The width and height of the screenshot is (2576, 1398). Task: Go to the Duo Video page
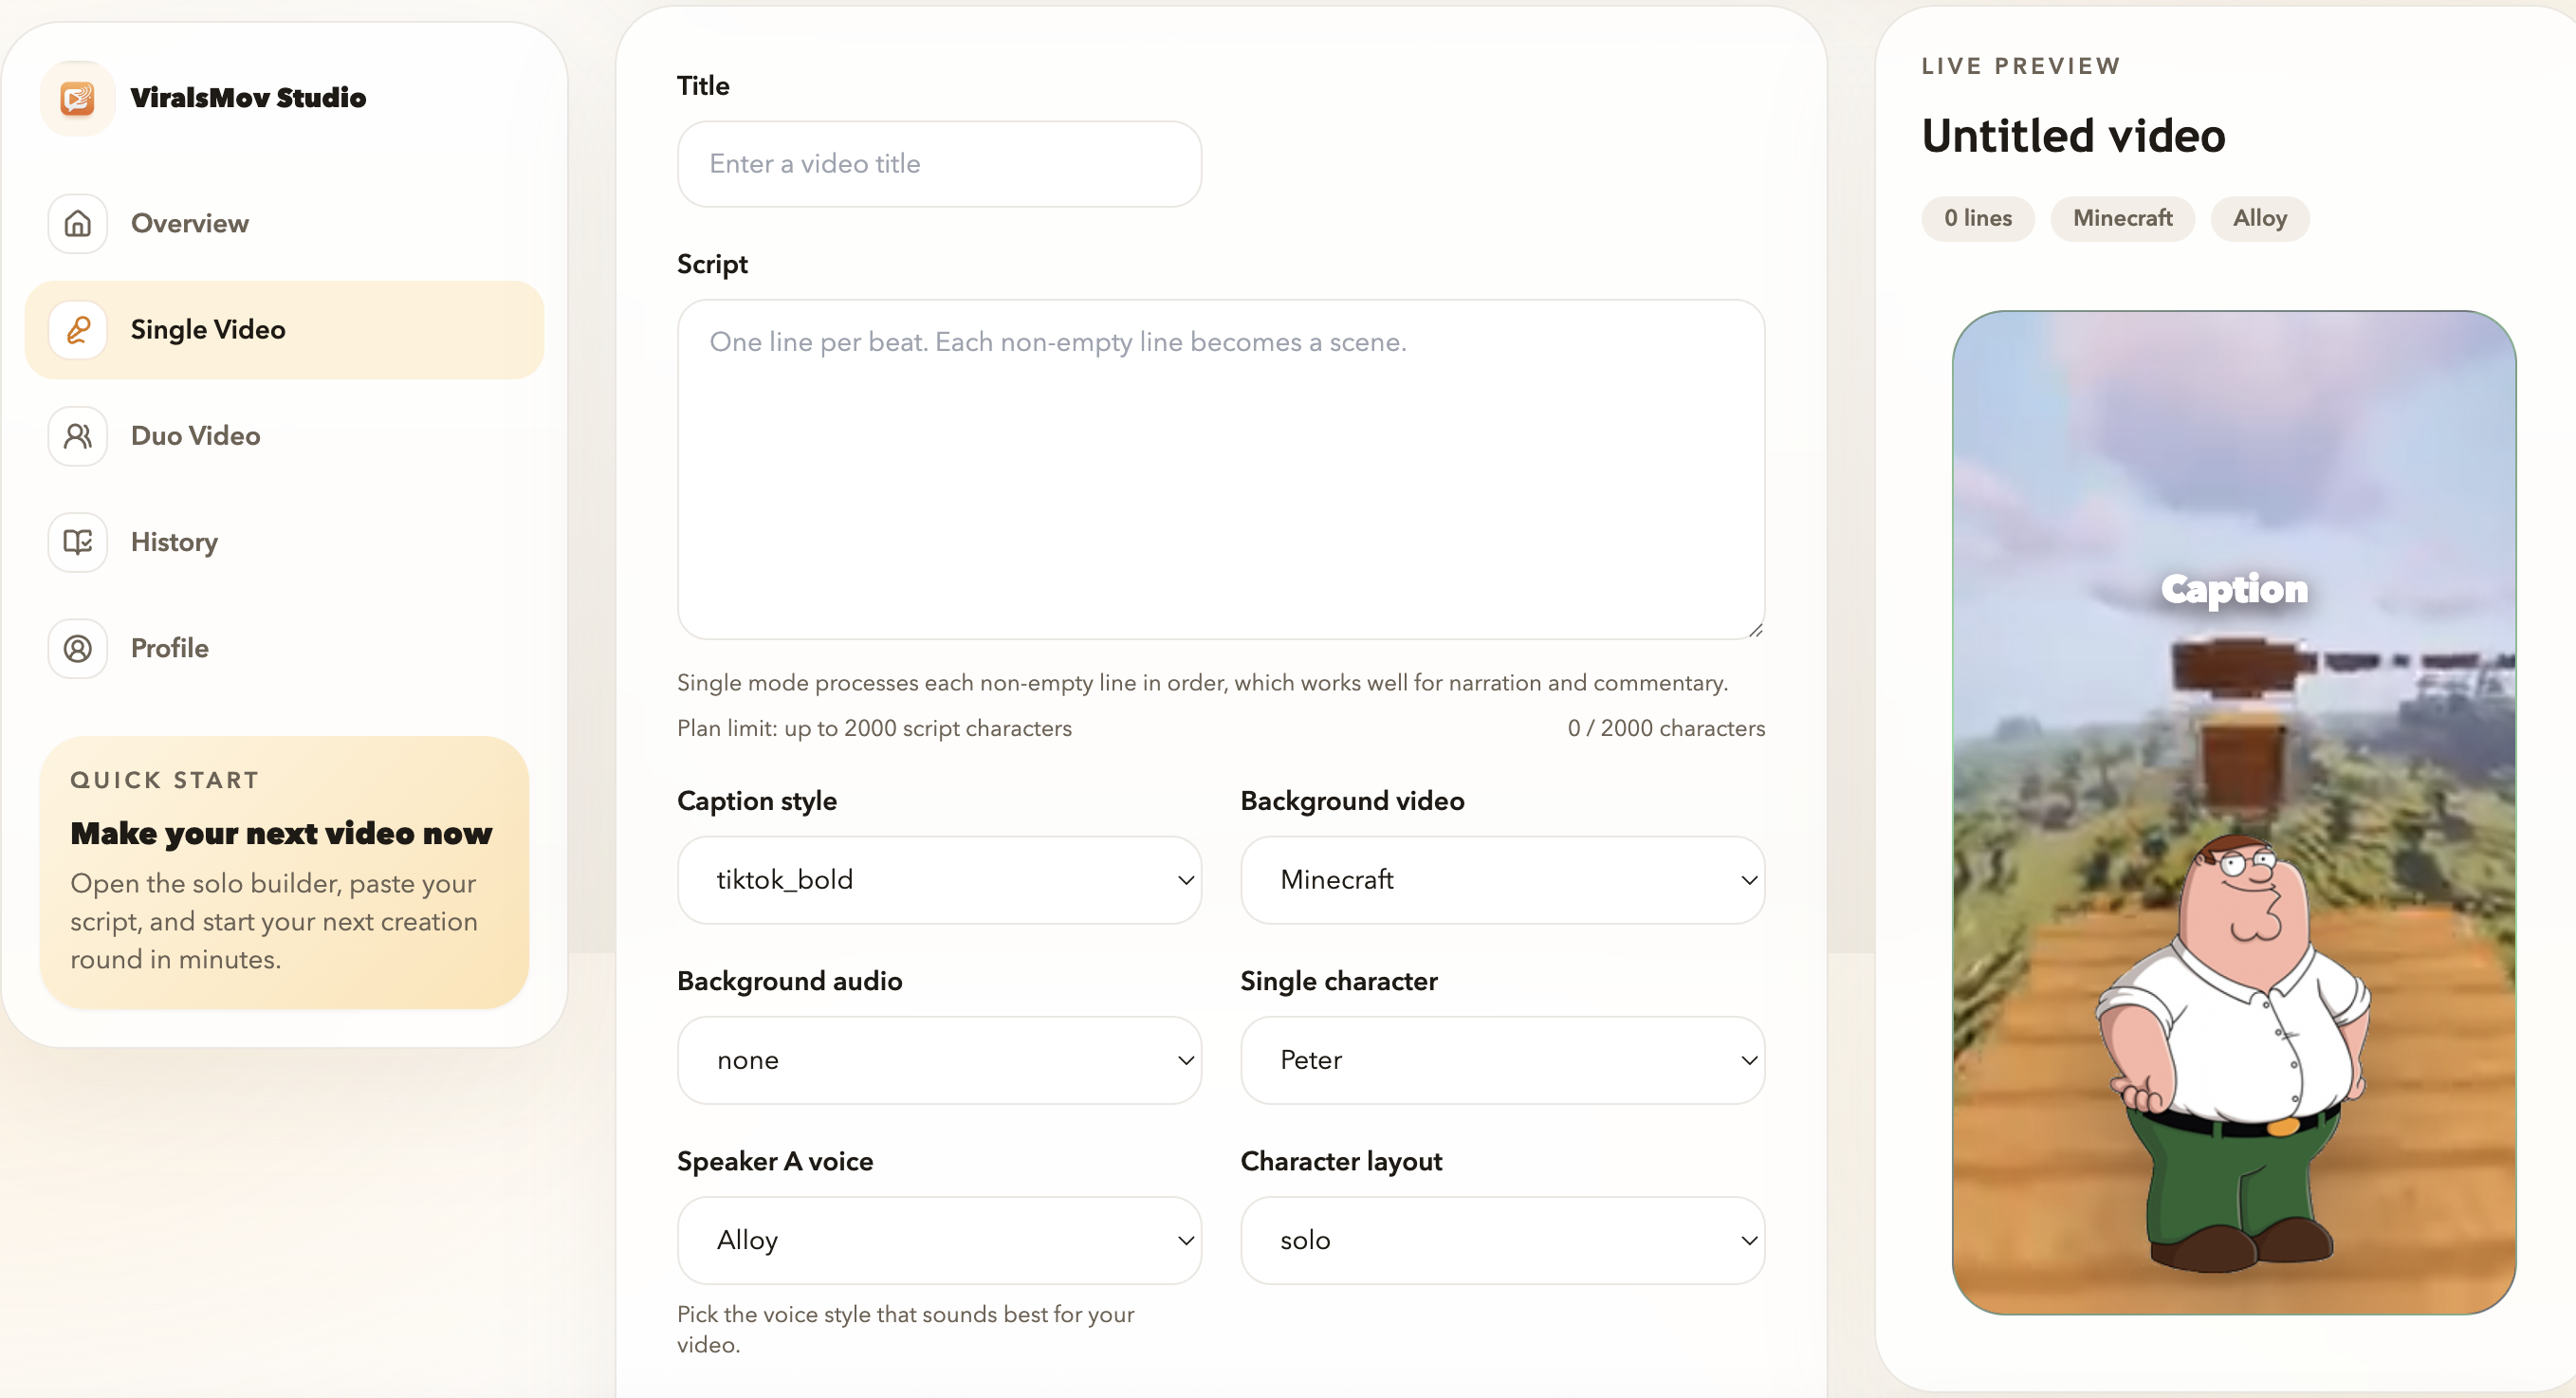pos(196,436)
